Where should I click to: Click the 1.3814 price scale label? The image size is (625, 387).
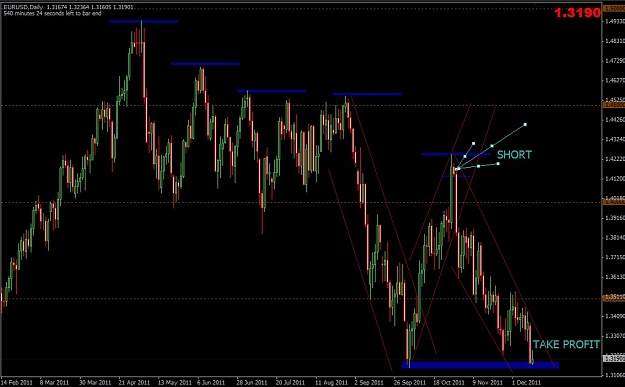(x=615, y=238)
